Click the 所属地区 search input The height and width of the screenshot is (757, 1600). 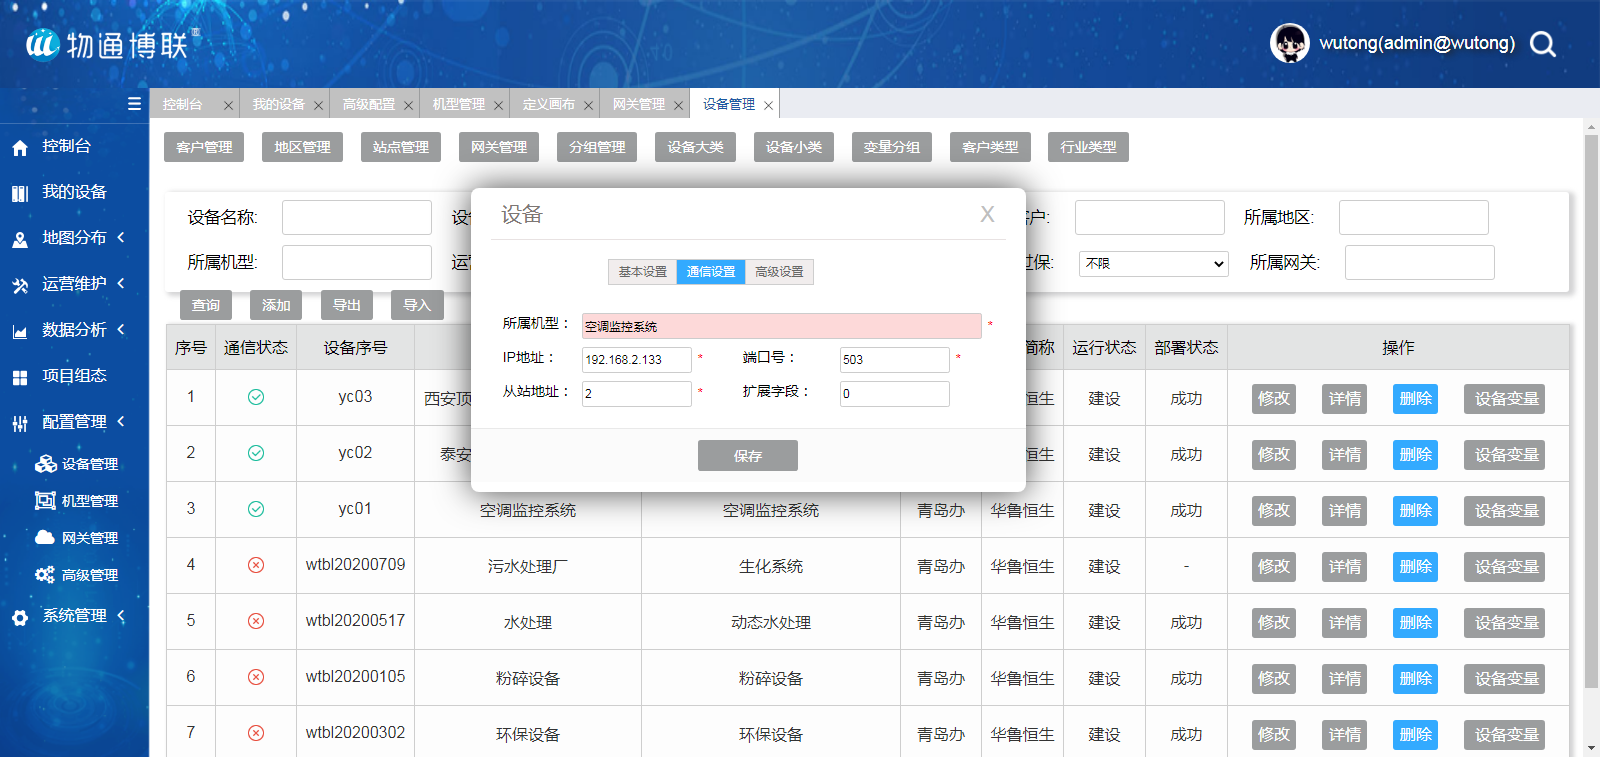pos(1414,217)
